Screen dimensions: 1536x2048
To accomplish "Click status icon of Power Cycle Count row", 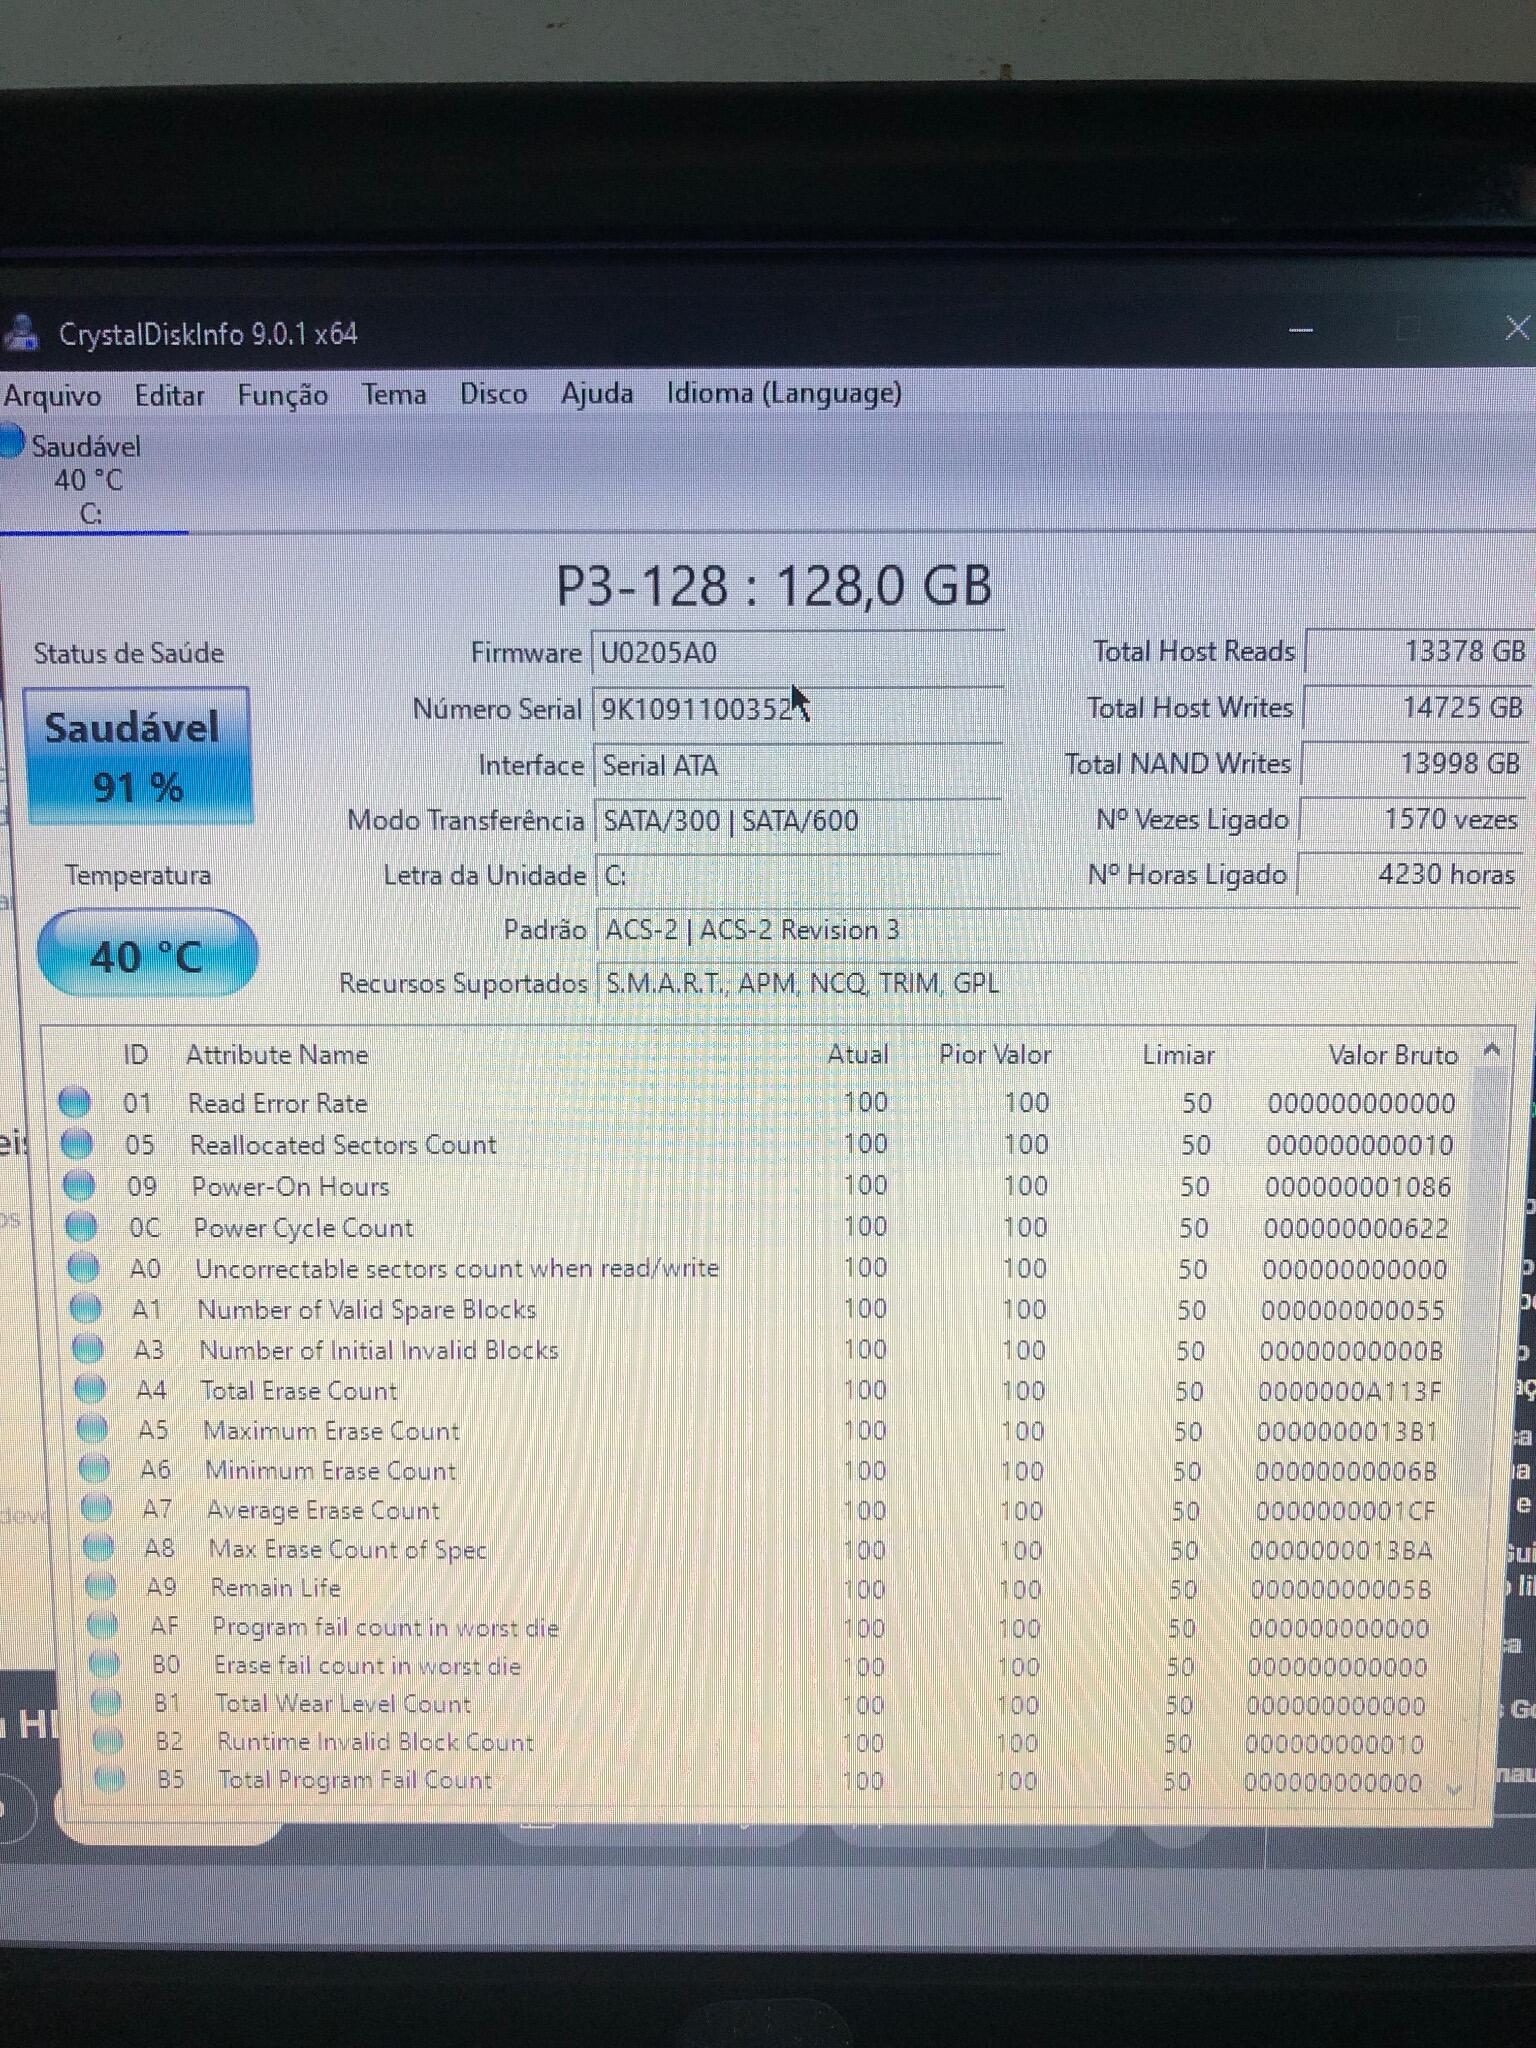I will click(x=81, y=1226).
